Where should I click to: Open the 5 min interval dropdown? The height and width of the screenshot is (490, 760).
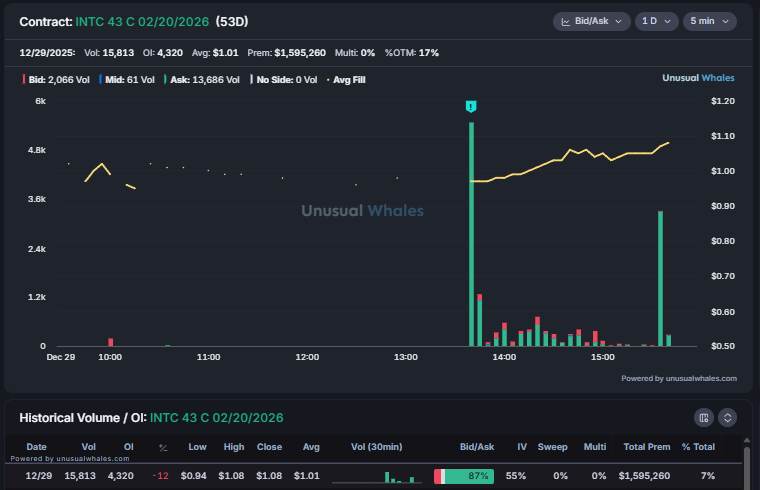point(710,21)
